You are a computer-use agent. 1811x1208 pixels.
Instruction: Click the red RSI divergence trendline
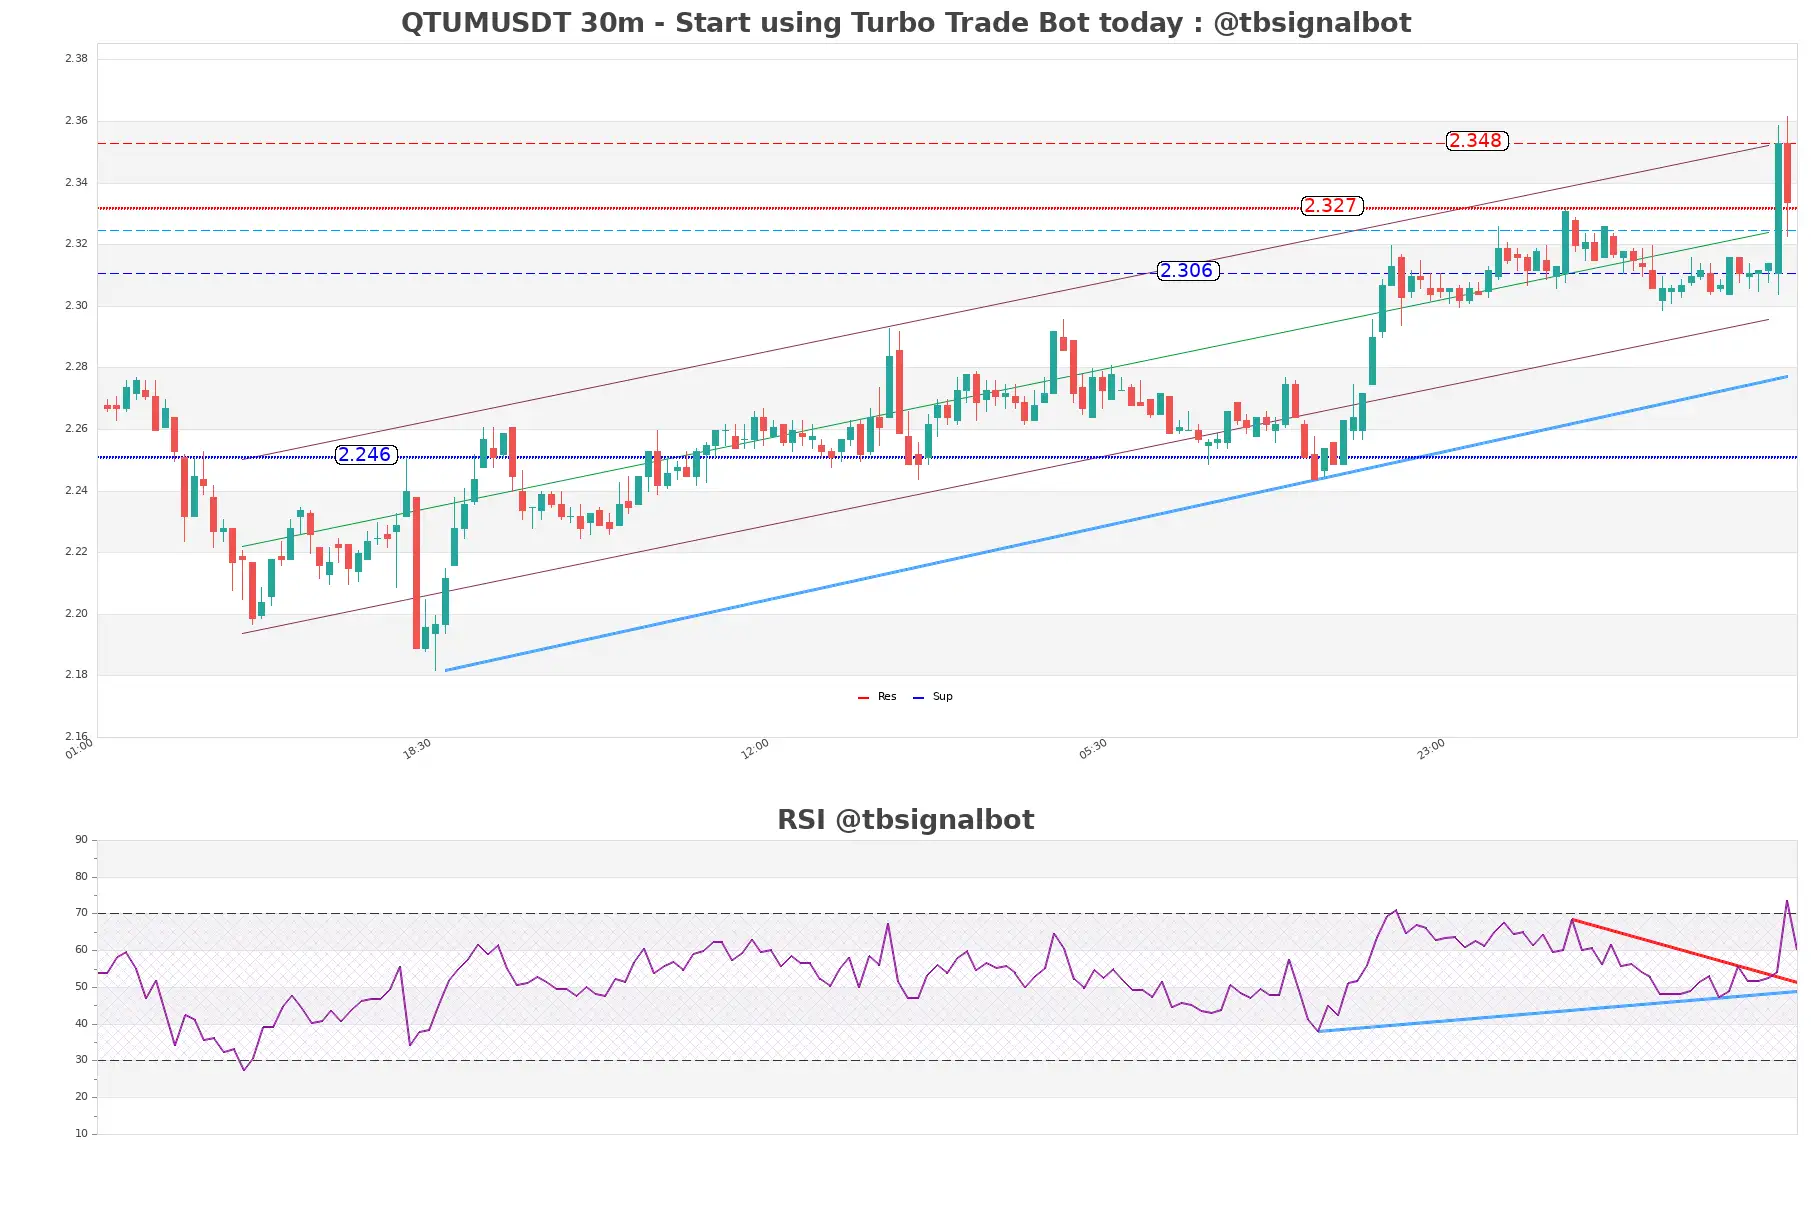point(1685,951)
